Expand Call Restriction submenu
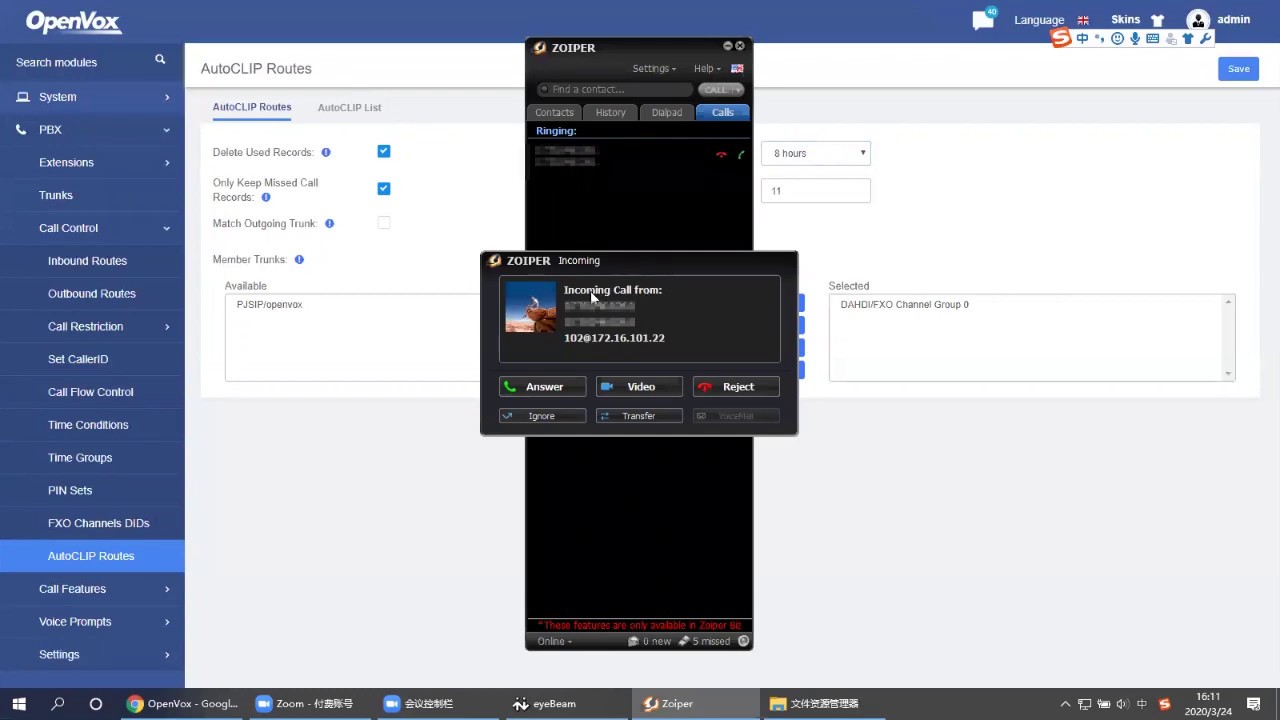This screenshot has width=1280, height=720. coord(92,326)
